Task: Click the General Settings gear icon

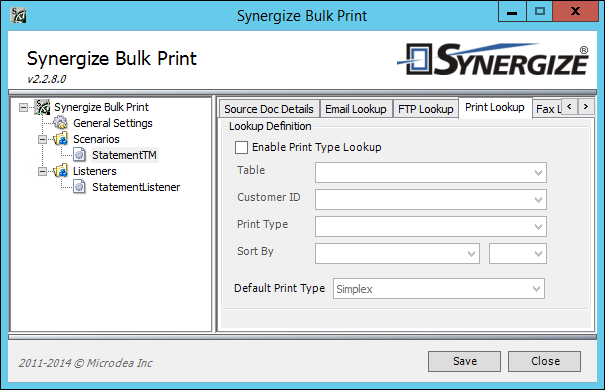Action: coord(60,123)
